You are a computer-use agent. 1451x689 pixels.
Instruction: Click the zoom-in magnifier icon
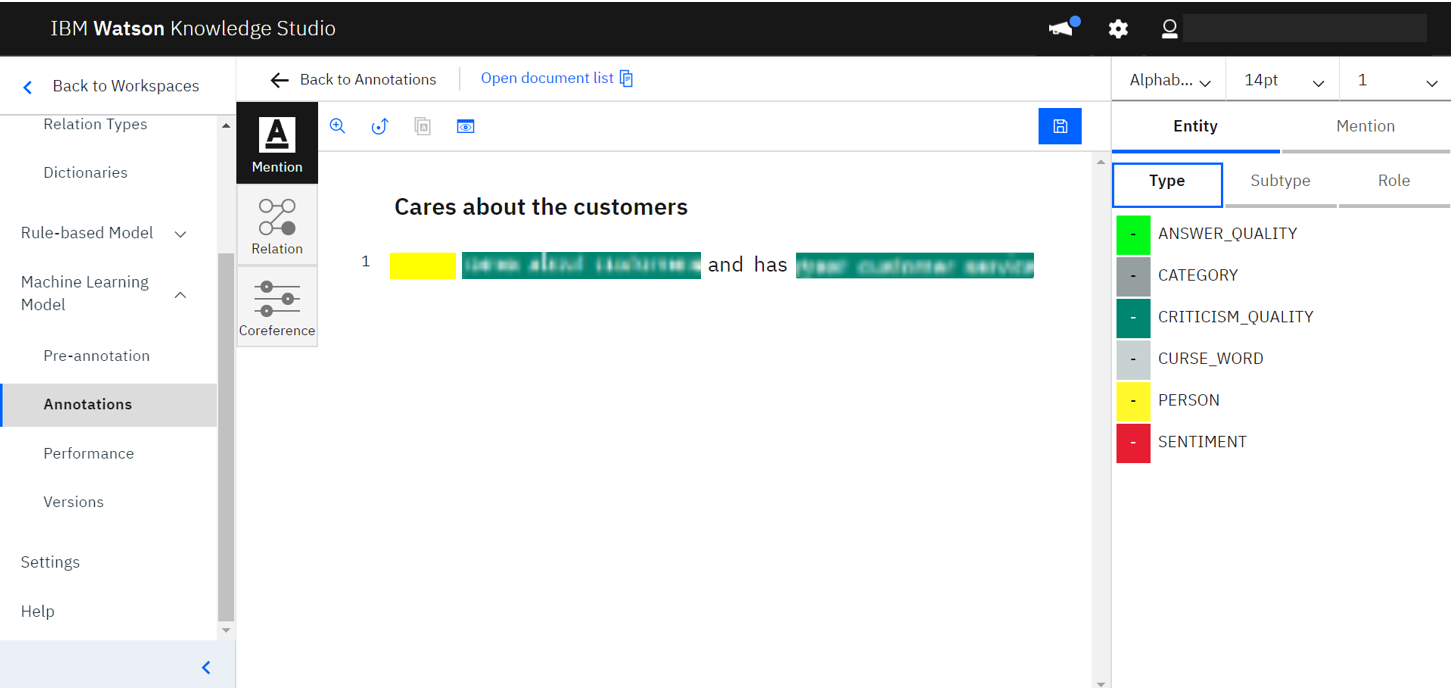pyautogui.click(x=338, y=126)
